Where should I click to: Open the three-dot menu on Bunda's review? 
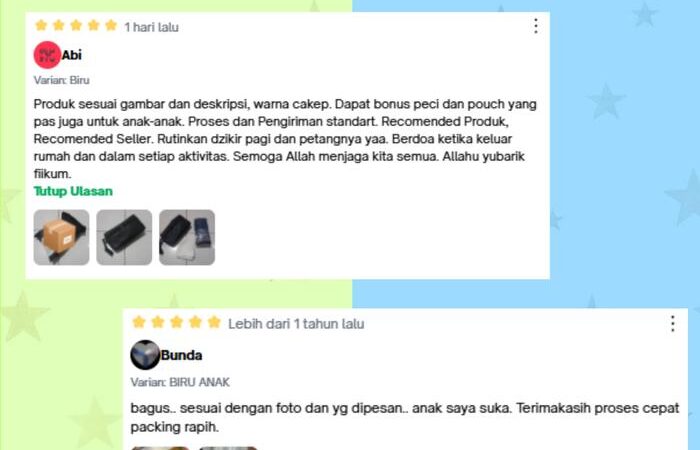[x=672, y=324]
